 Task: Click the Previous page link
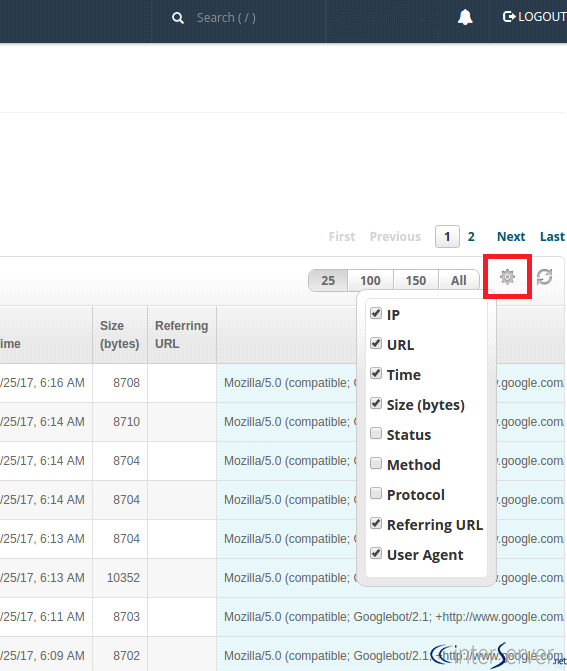pos(395,237)
